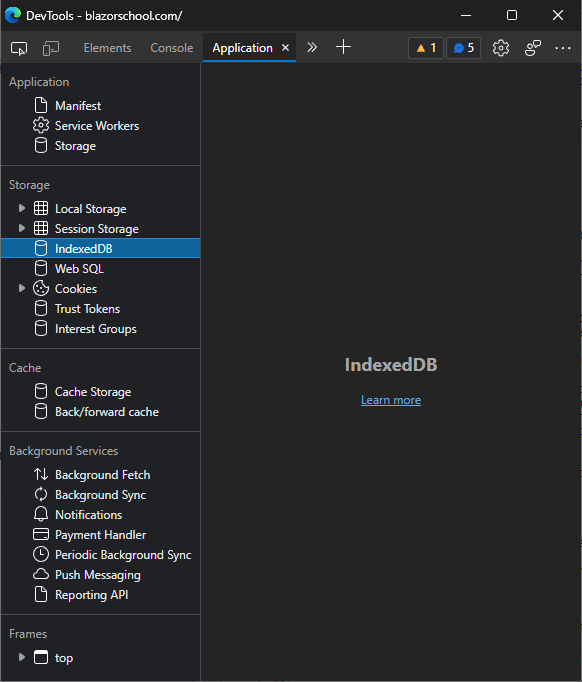Click the Periodic Background Sync clock icon

41,555
